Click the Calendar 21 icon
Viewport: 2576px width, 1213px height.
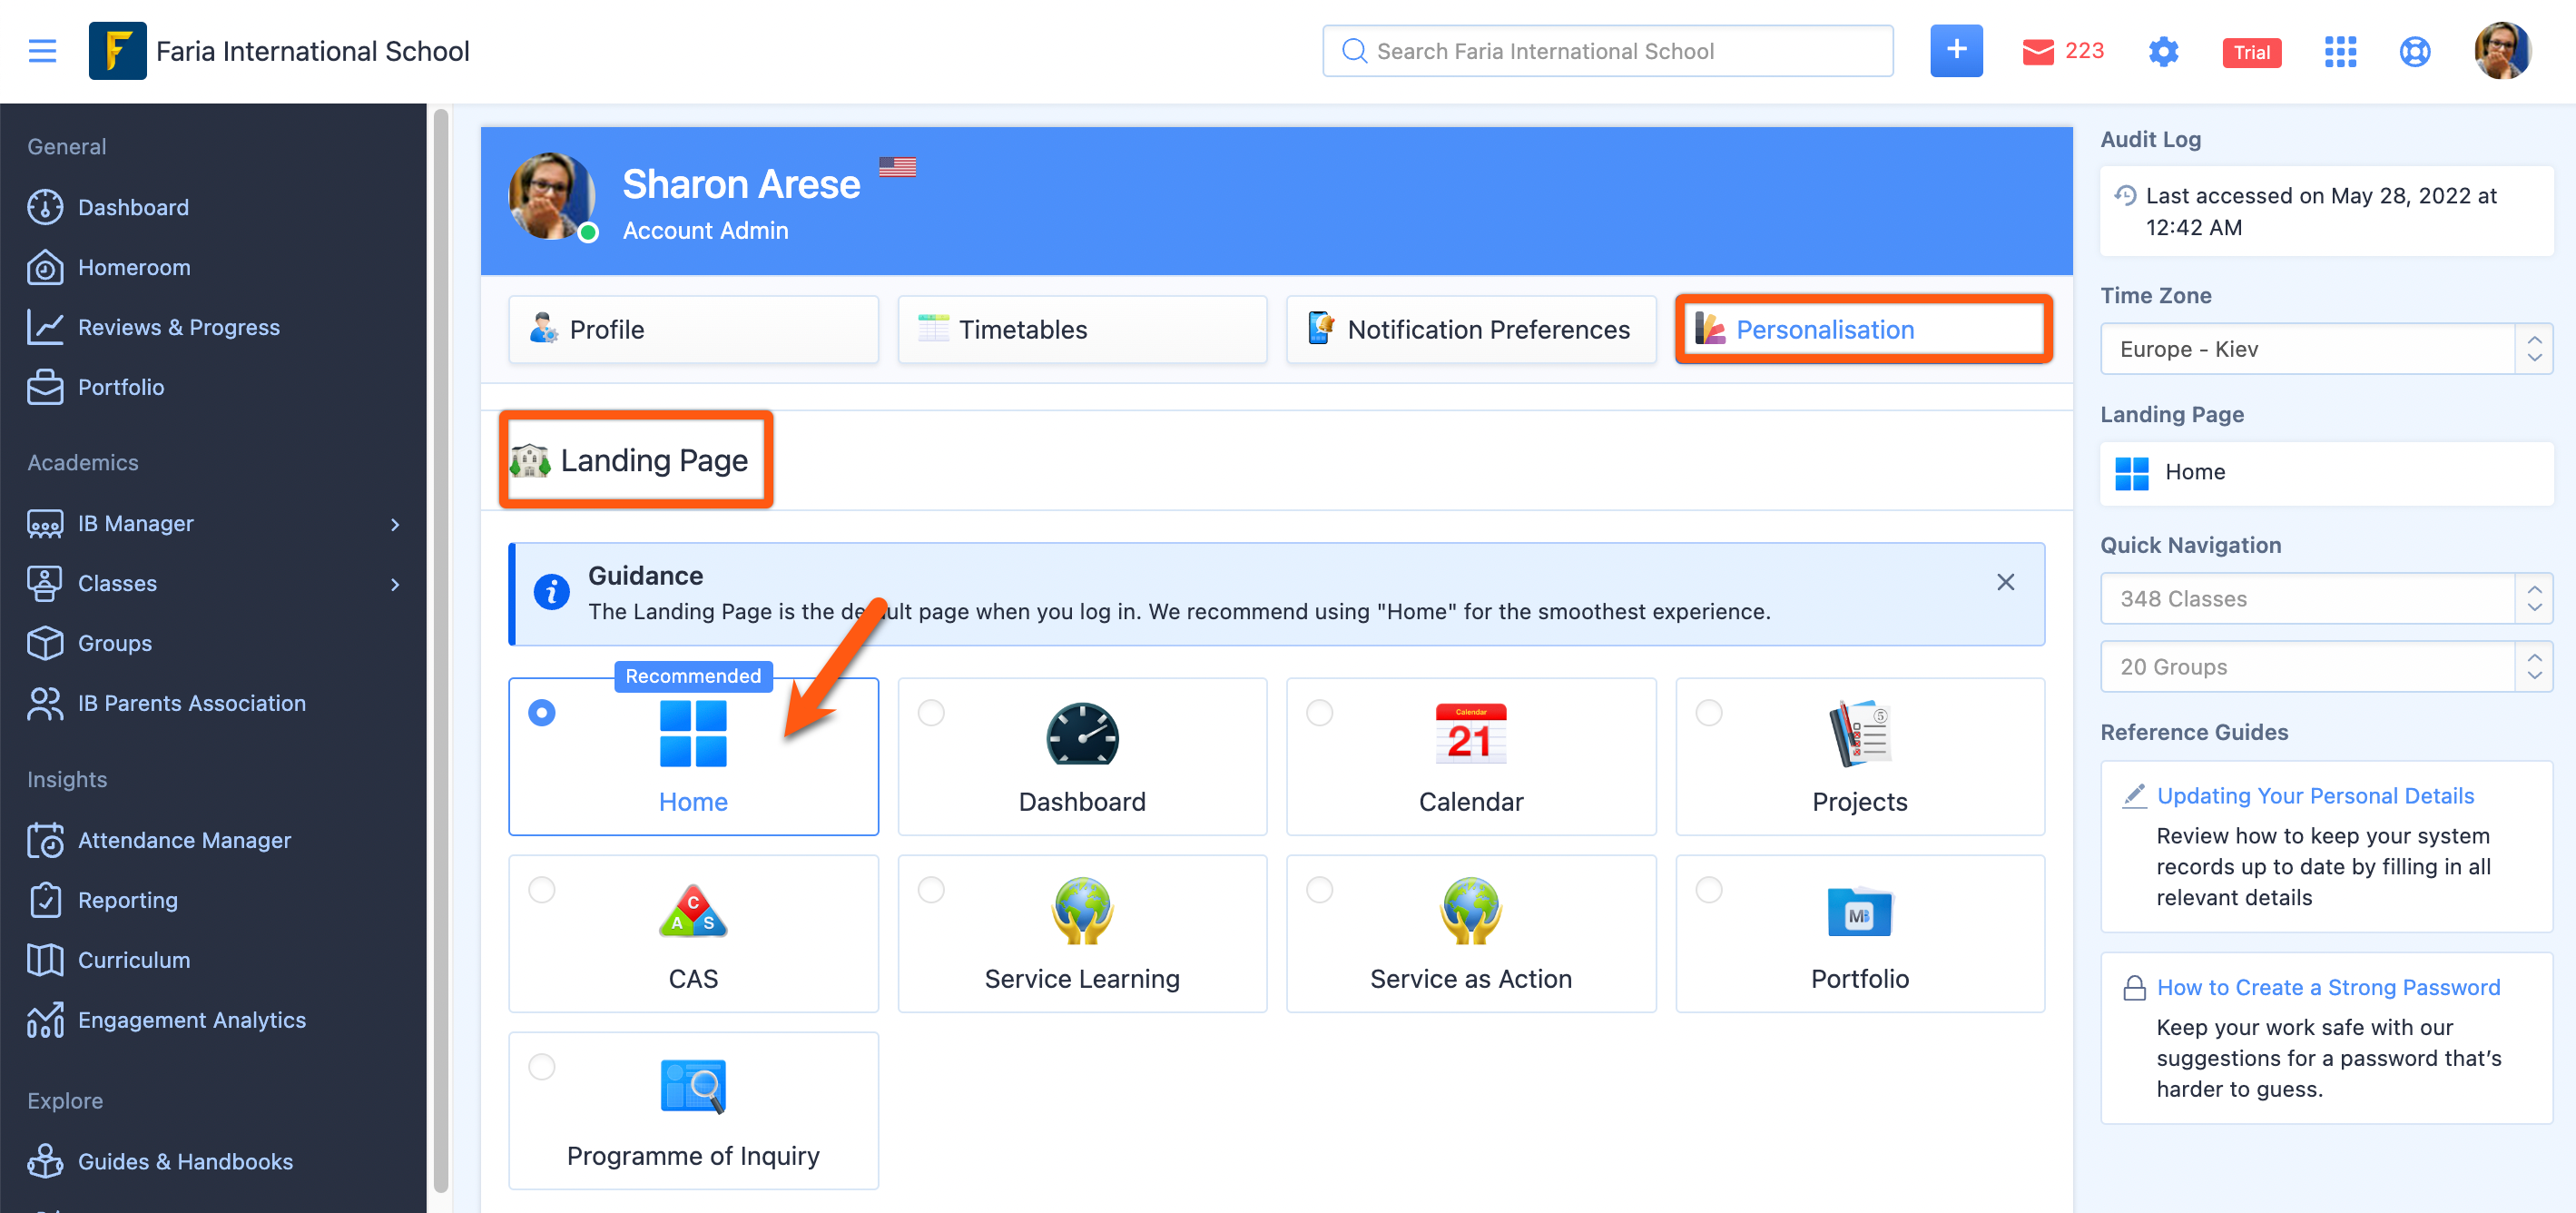[x=1470, y=734]
